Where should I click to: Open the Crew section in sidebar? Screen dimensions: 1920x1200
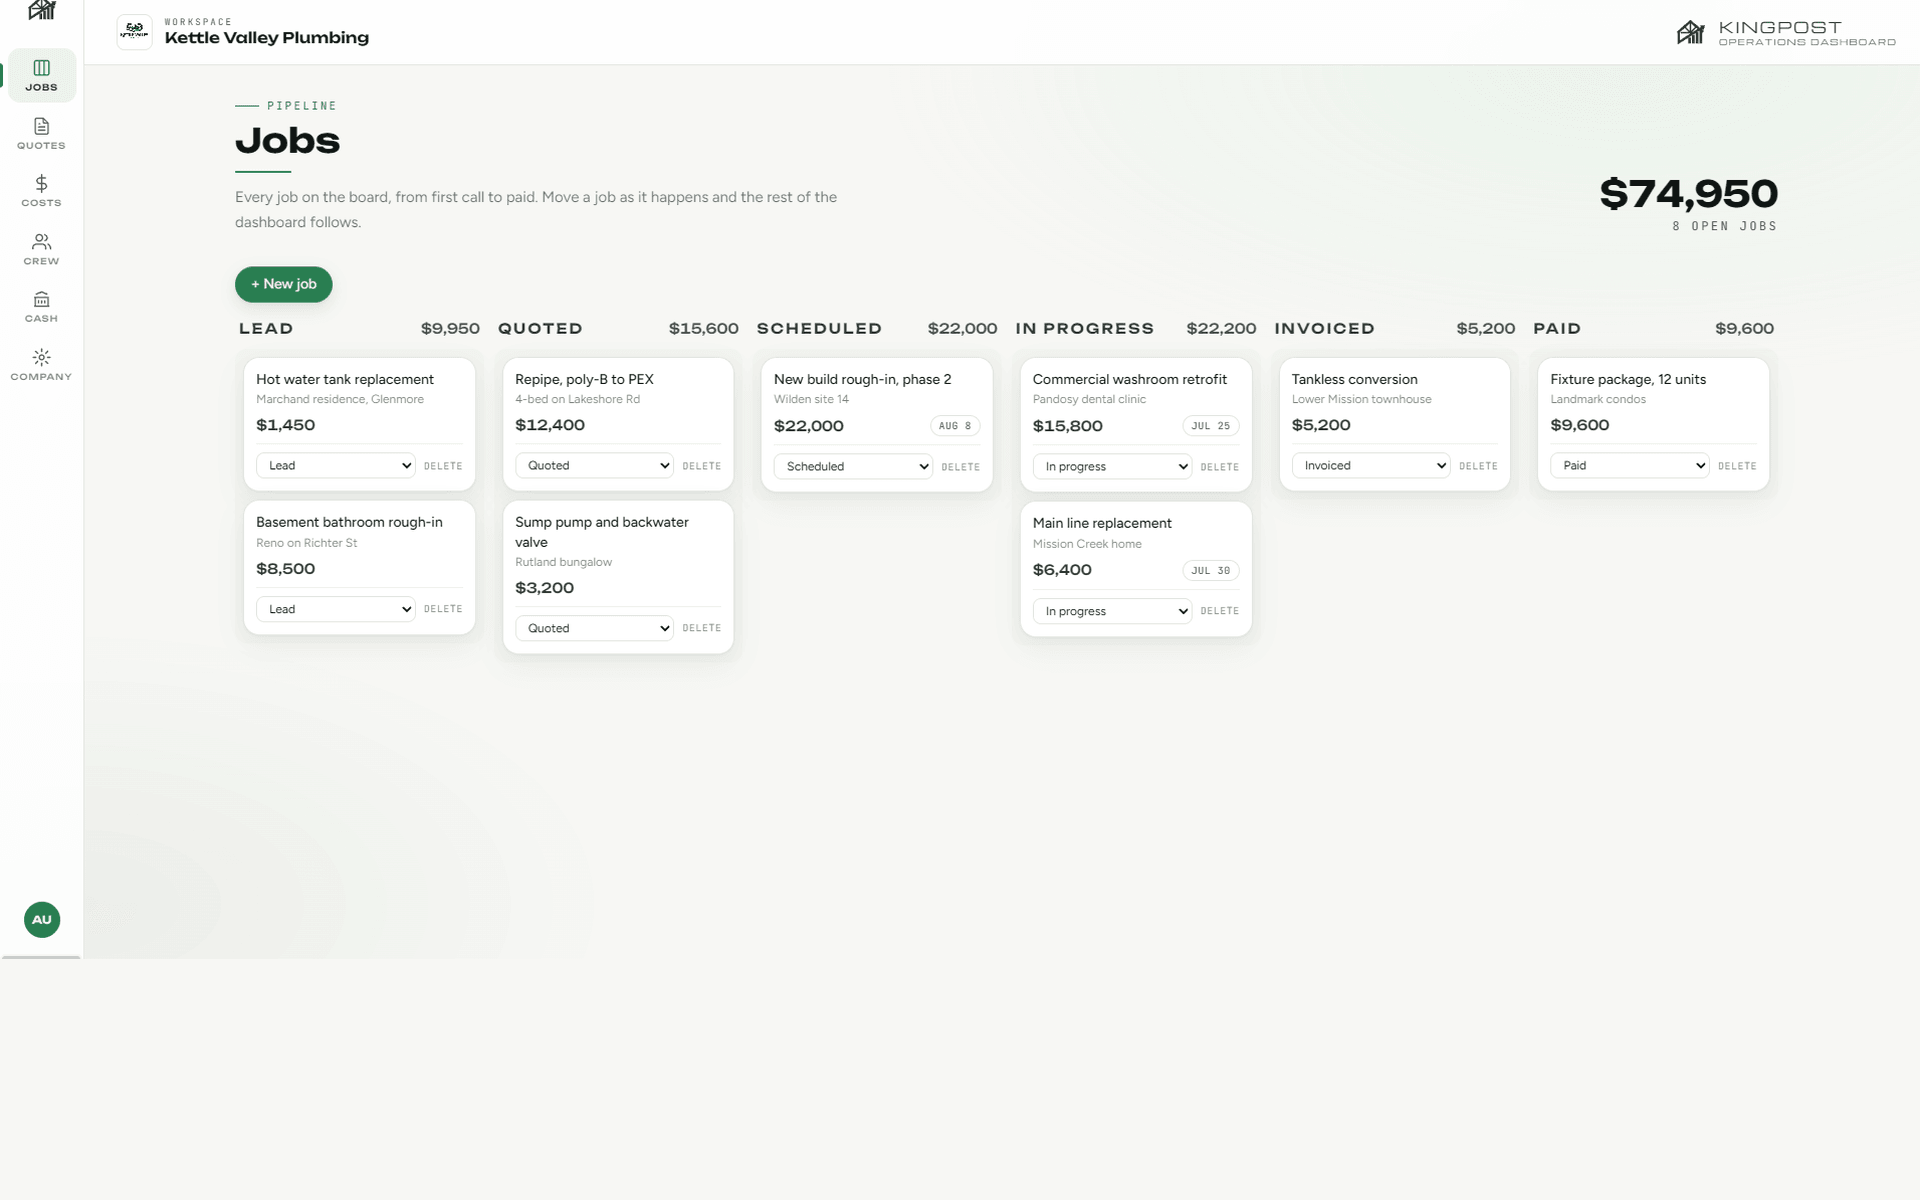(42, 249)
